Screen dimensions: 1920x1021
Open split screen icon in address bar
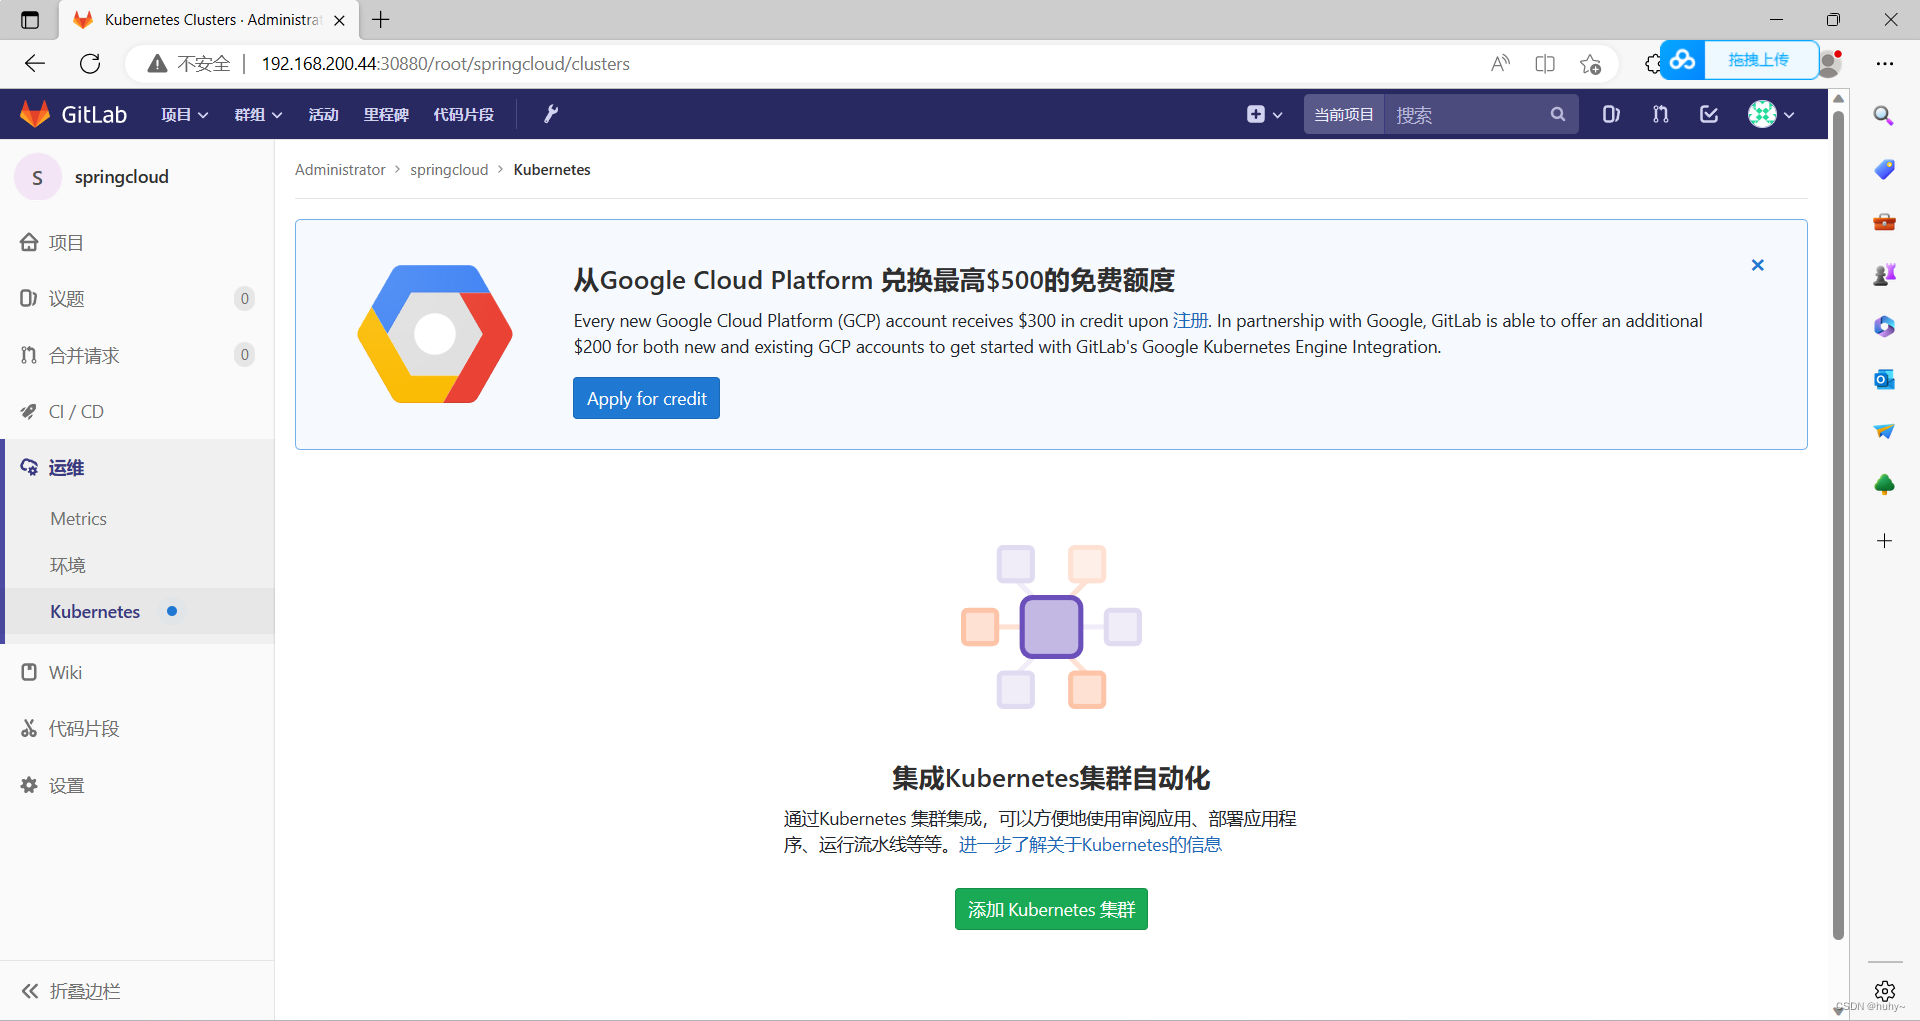click(x=1545, y=64)
